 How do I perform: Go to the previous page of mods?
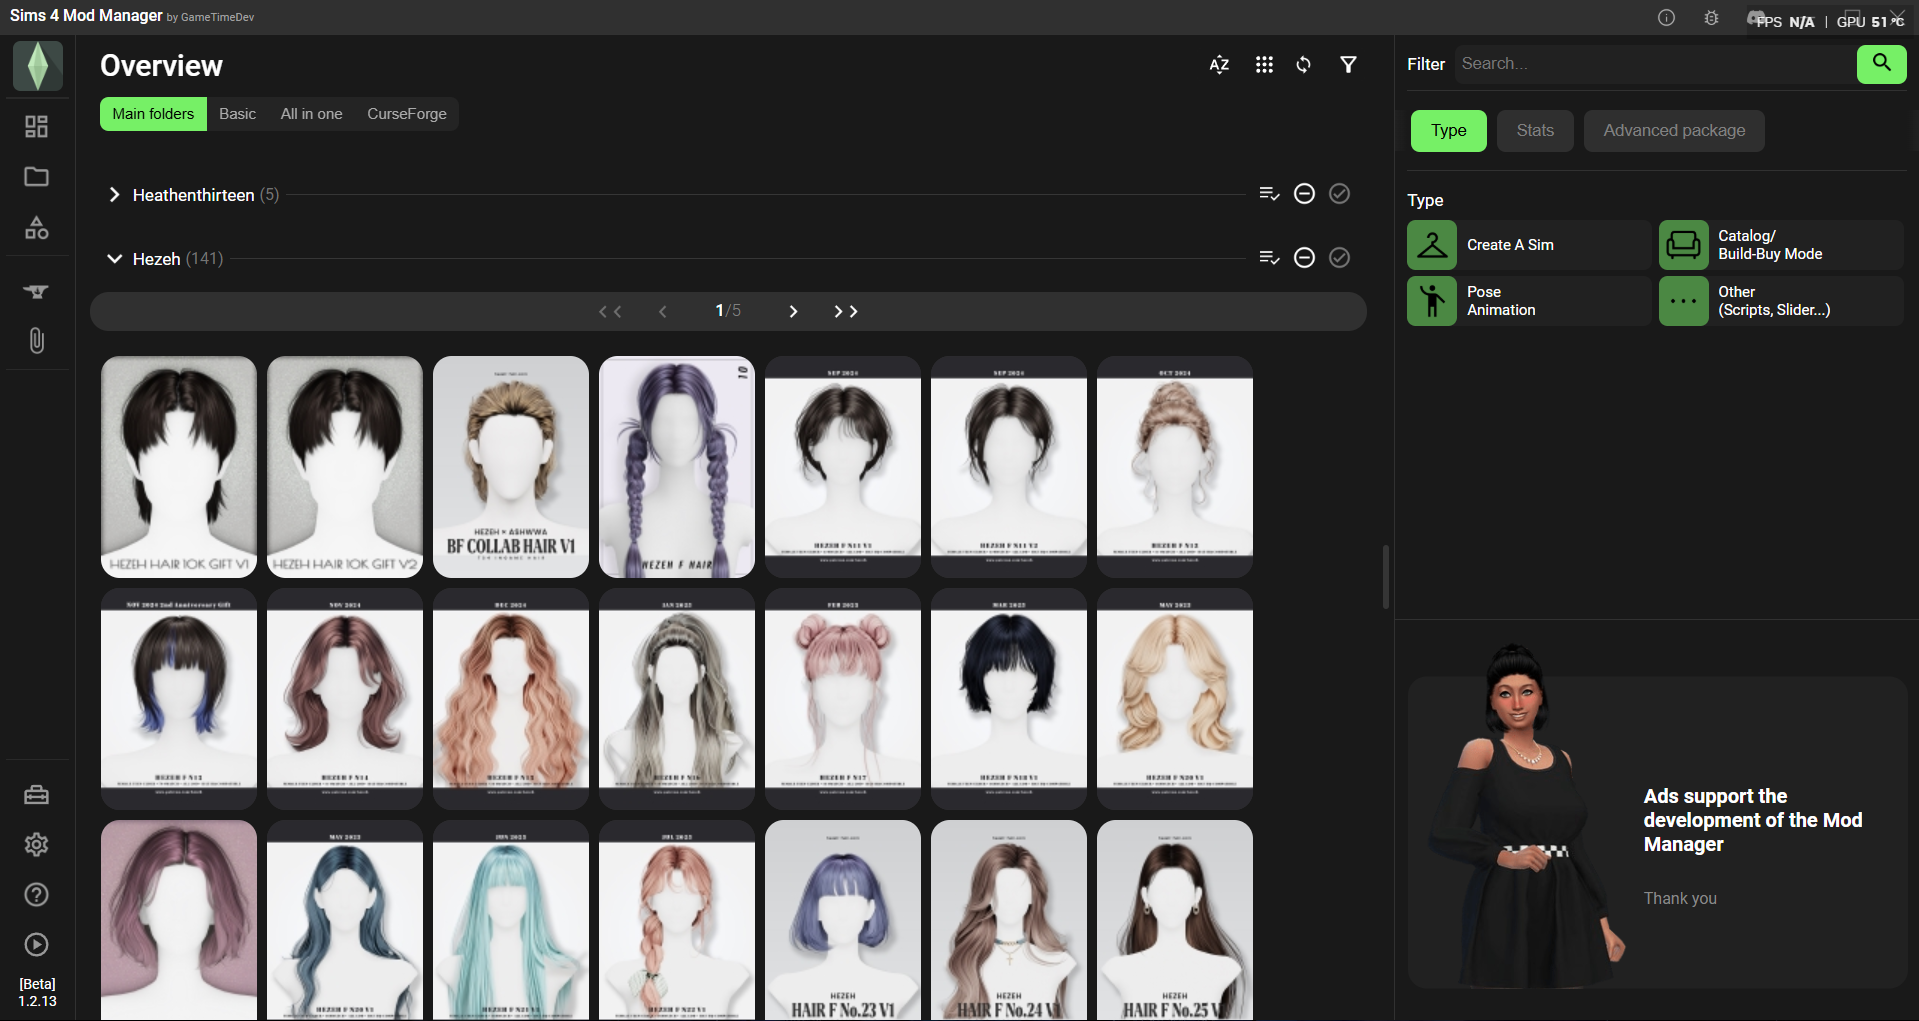(x=662, y=312)
